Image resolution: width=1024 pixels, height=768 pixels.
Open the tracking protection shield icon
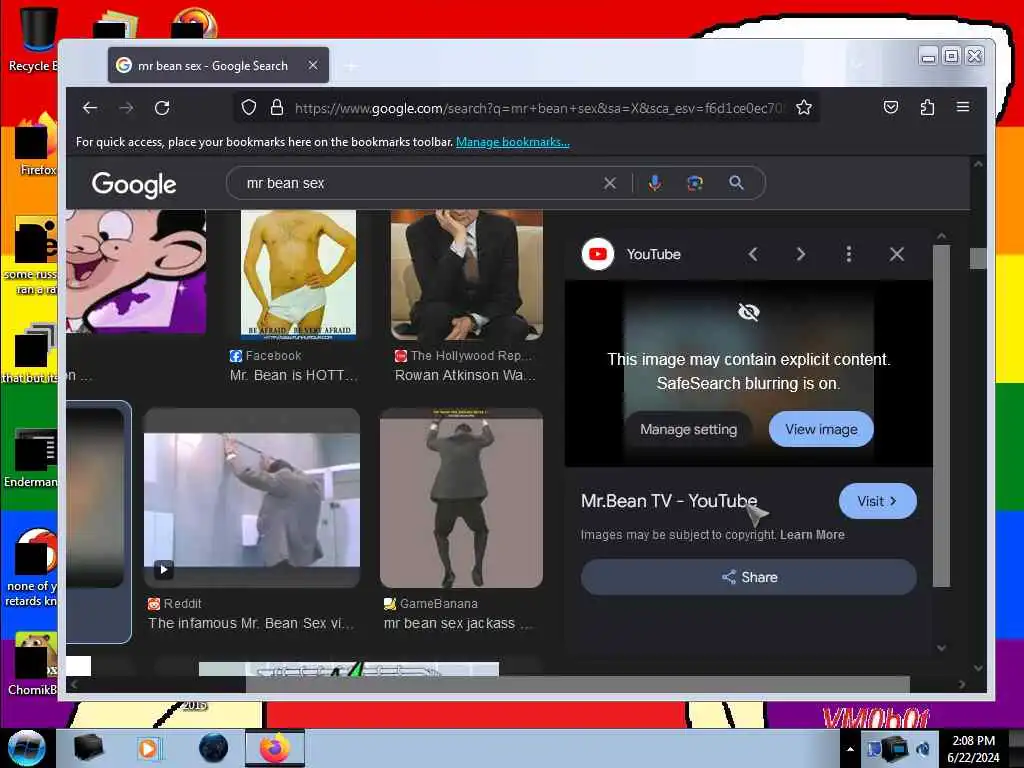249,107
